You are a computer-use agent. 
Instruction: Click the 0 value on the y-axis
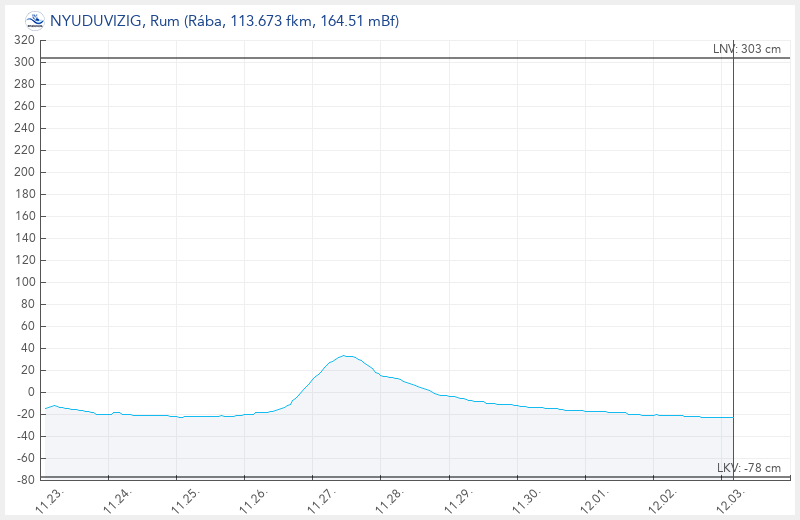pos(30,392)
